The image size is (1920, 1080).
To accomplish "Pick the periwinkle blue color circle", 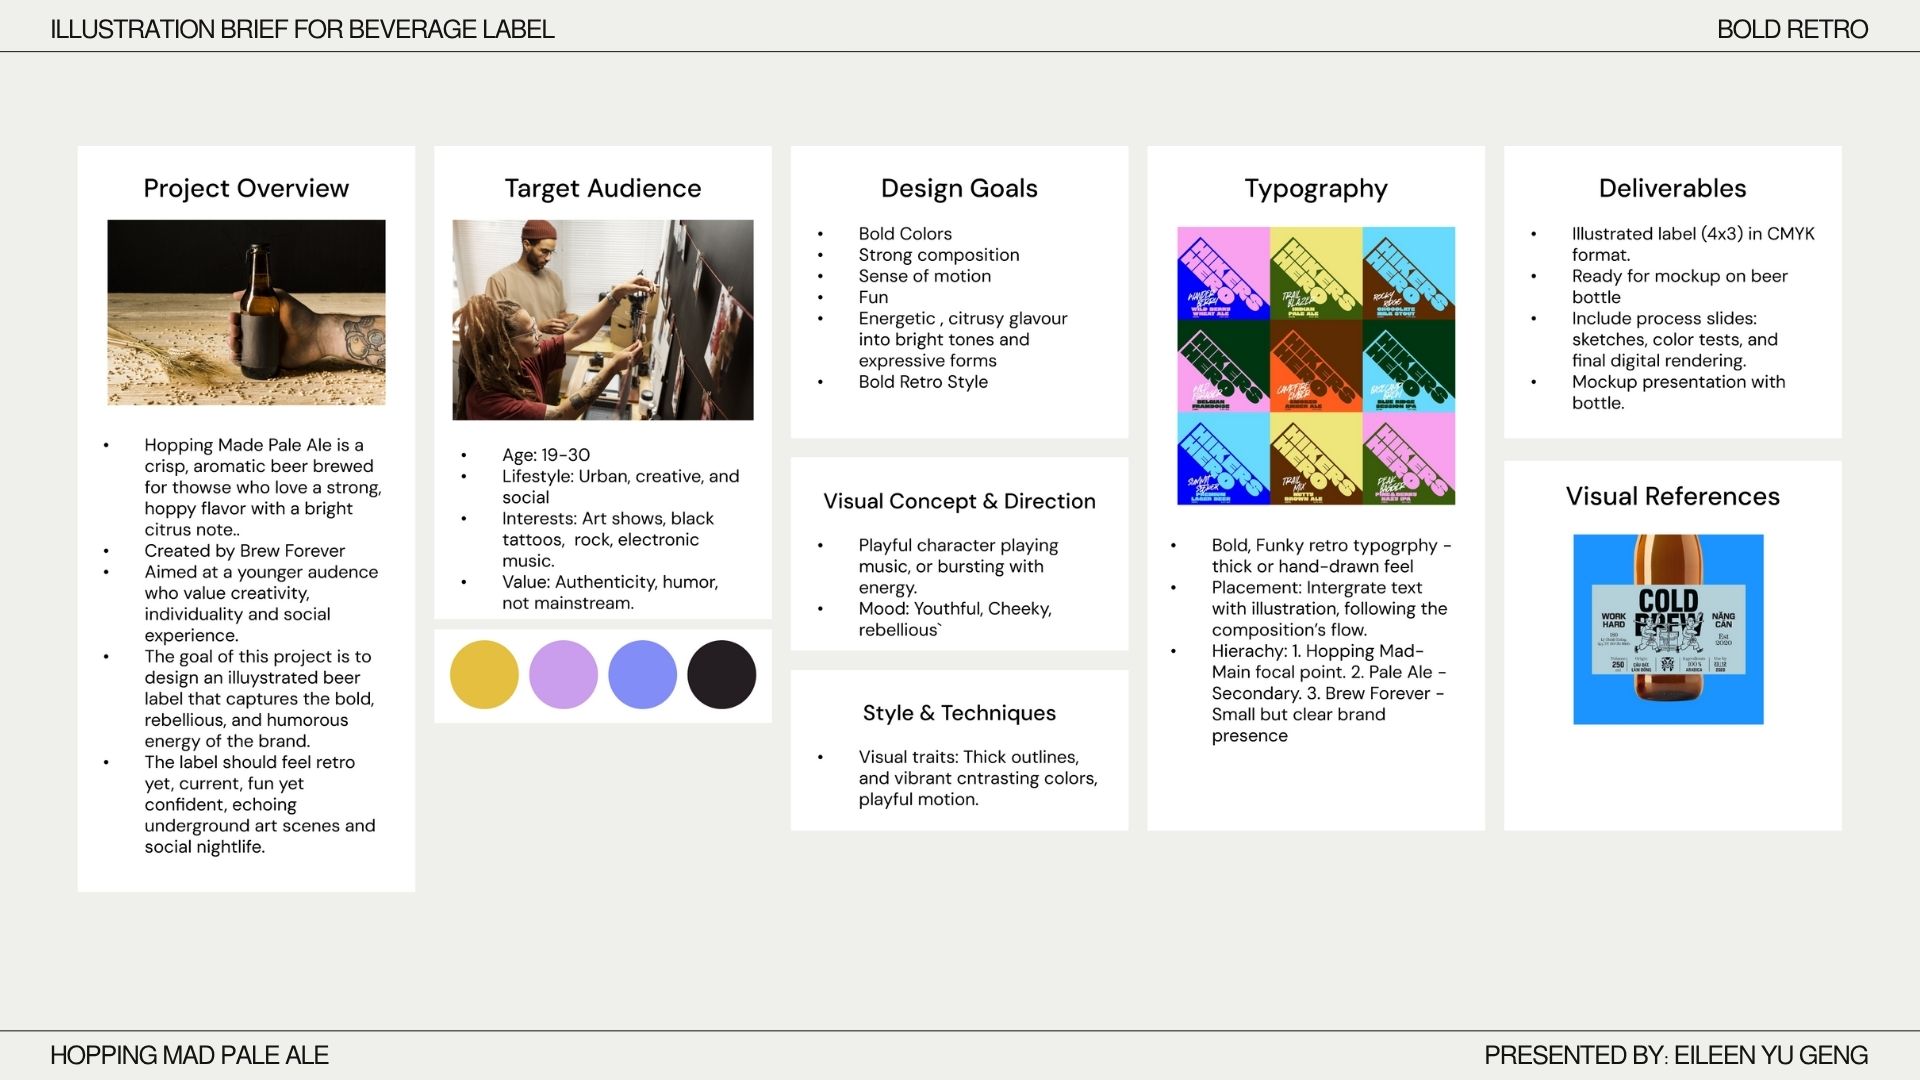I will (642, 675).
